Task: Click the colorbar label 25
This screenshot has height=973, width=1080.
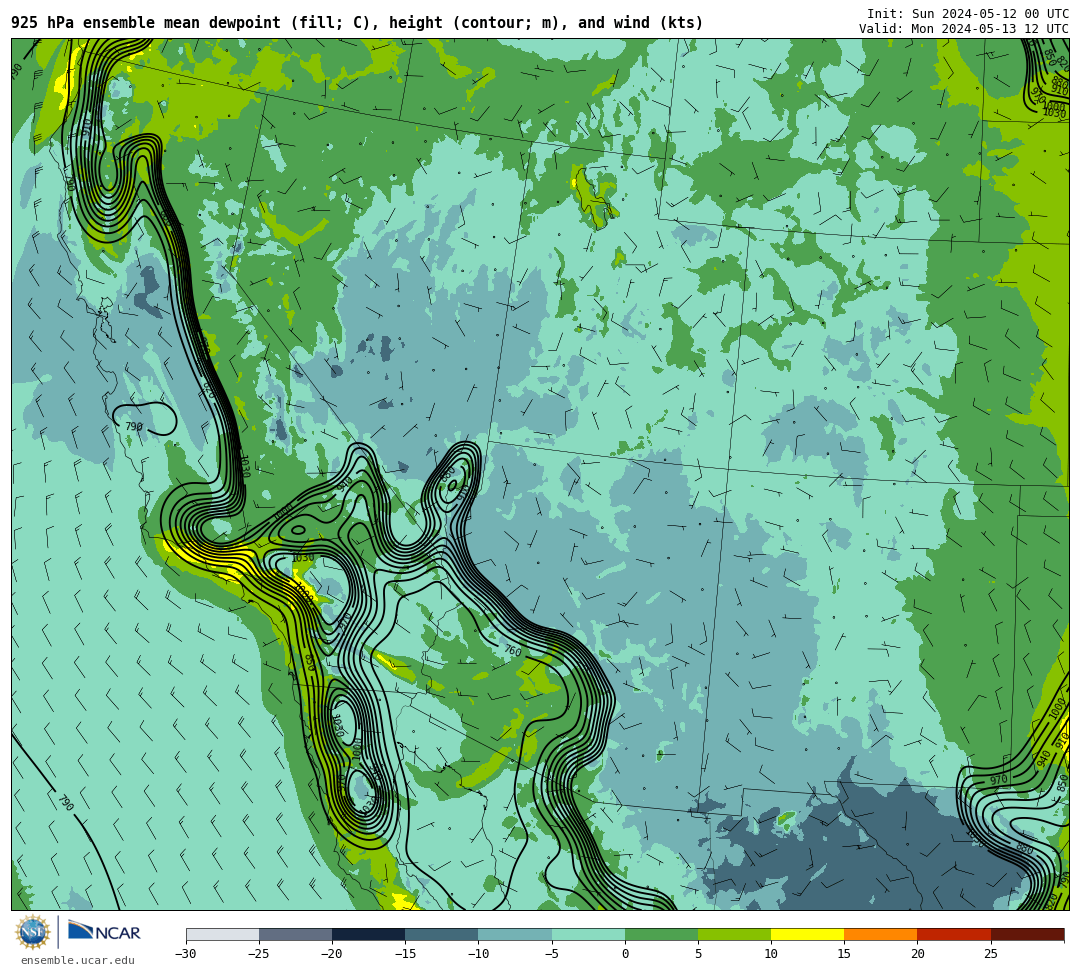Action: coord(990,954)
